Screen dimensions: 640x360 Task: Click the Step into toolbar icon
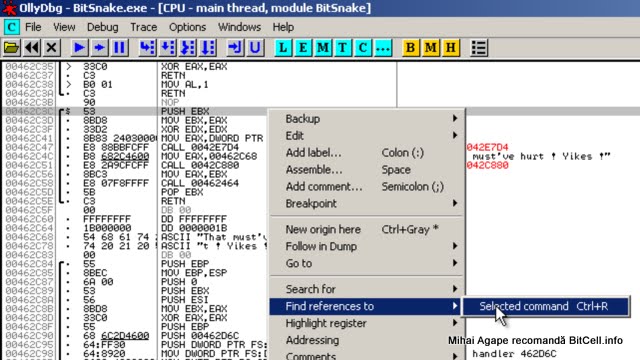point(147,48)
